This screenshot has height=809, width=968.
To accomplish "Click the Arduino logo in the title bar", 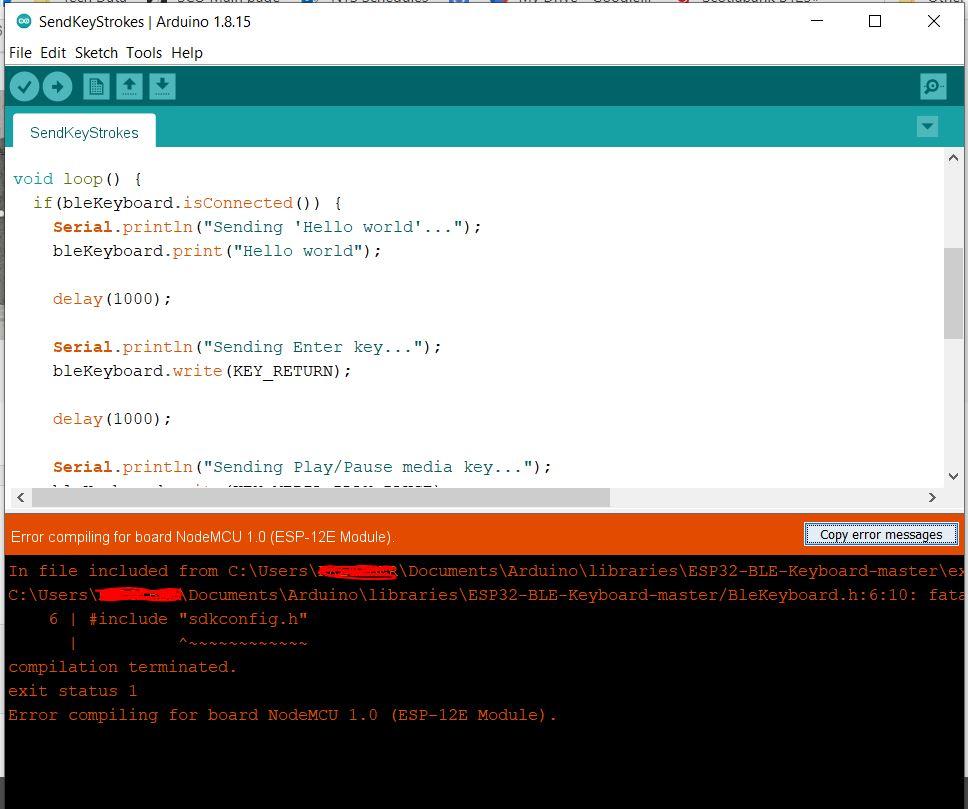I will point(22,20).
